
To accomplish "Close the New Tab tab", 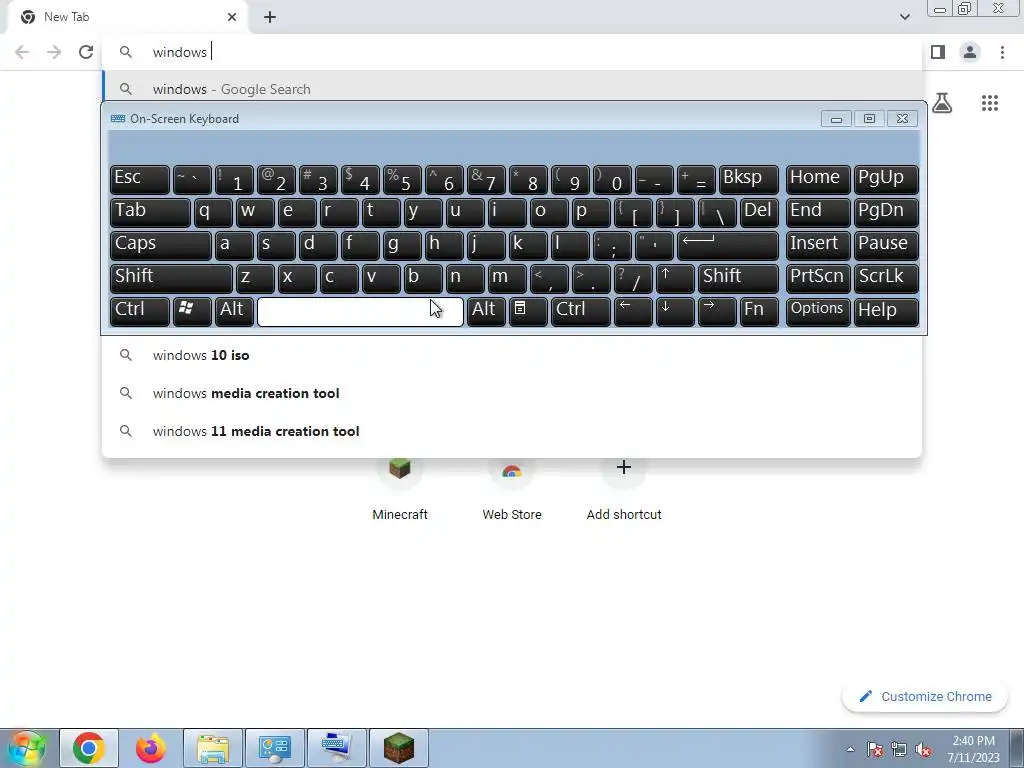I will point(232,17).
